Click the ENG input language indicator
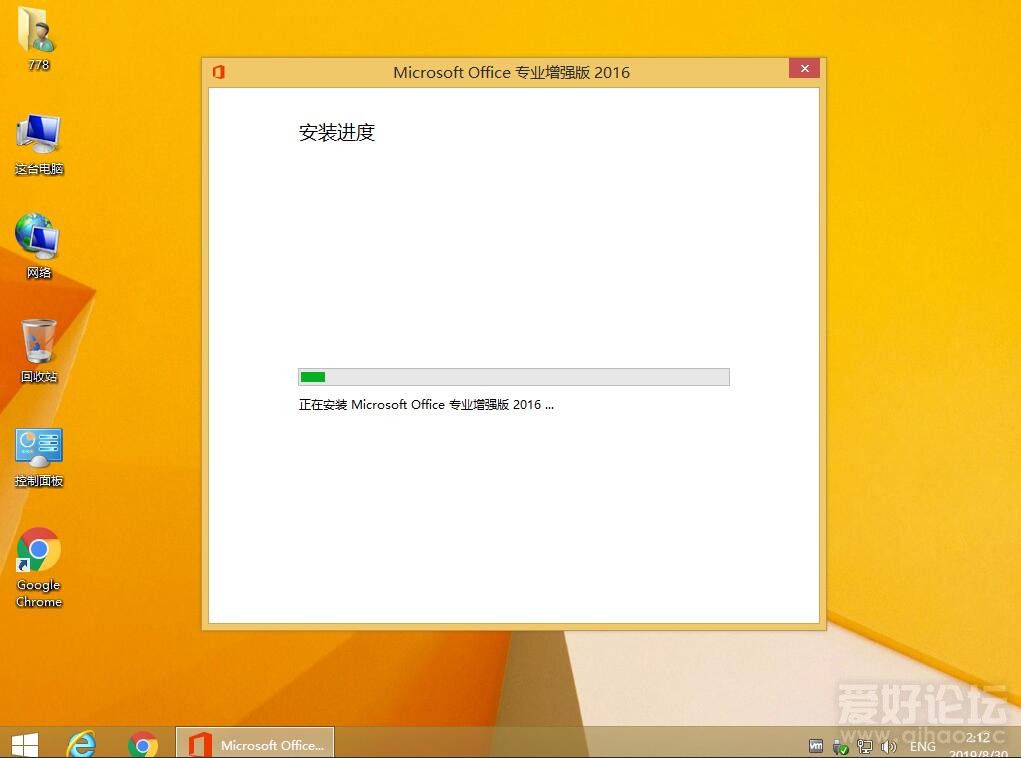 tap(922, 746)
